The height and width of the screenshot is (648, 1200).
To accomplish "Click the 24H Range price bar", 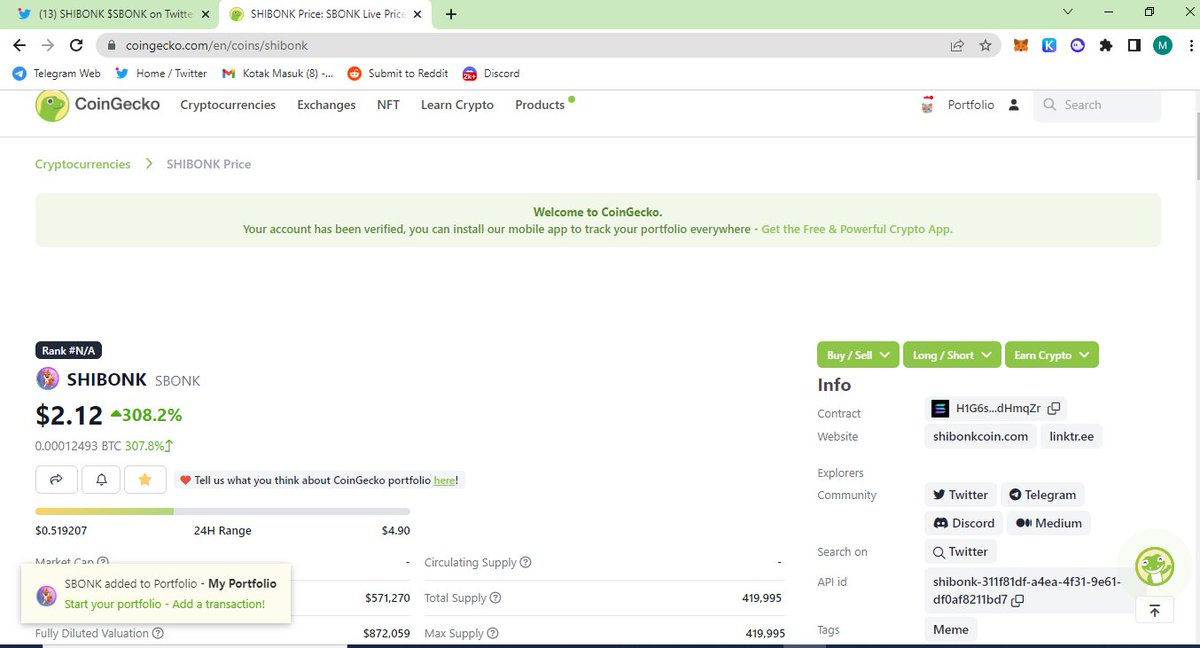I will tap(222, 511).
